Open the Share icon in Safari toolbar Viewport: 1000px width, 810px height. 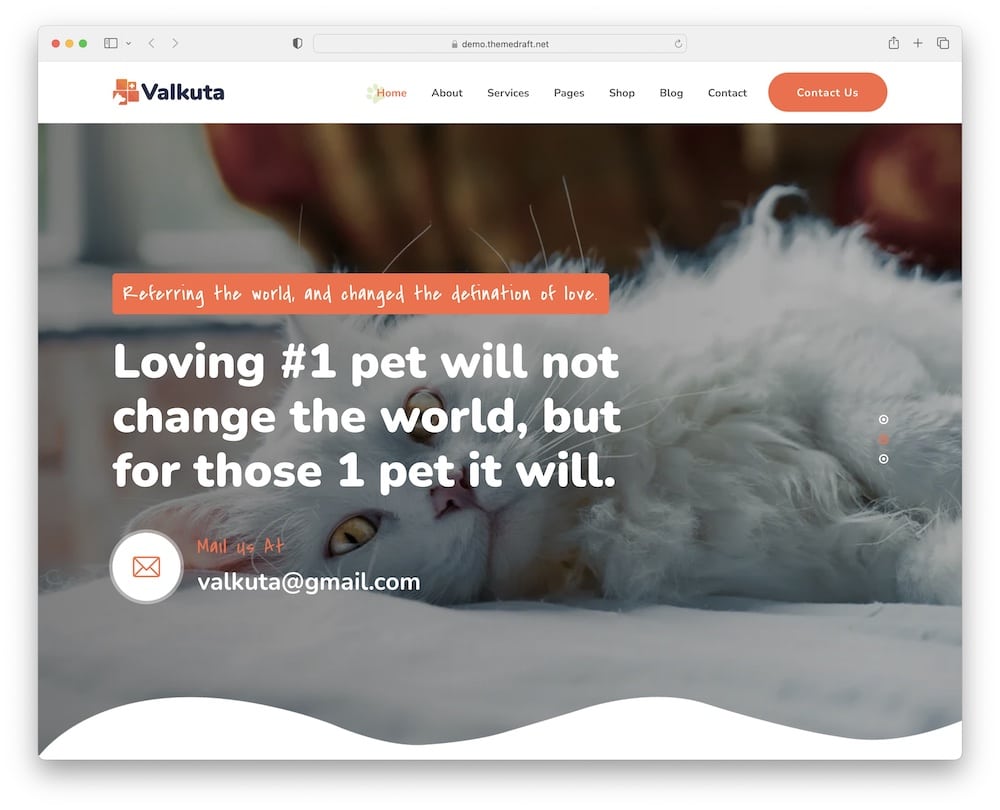[893, 43]
